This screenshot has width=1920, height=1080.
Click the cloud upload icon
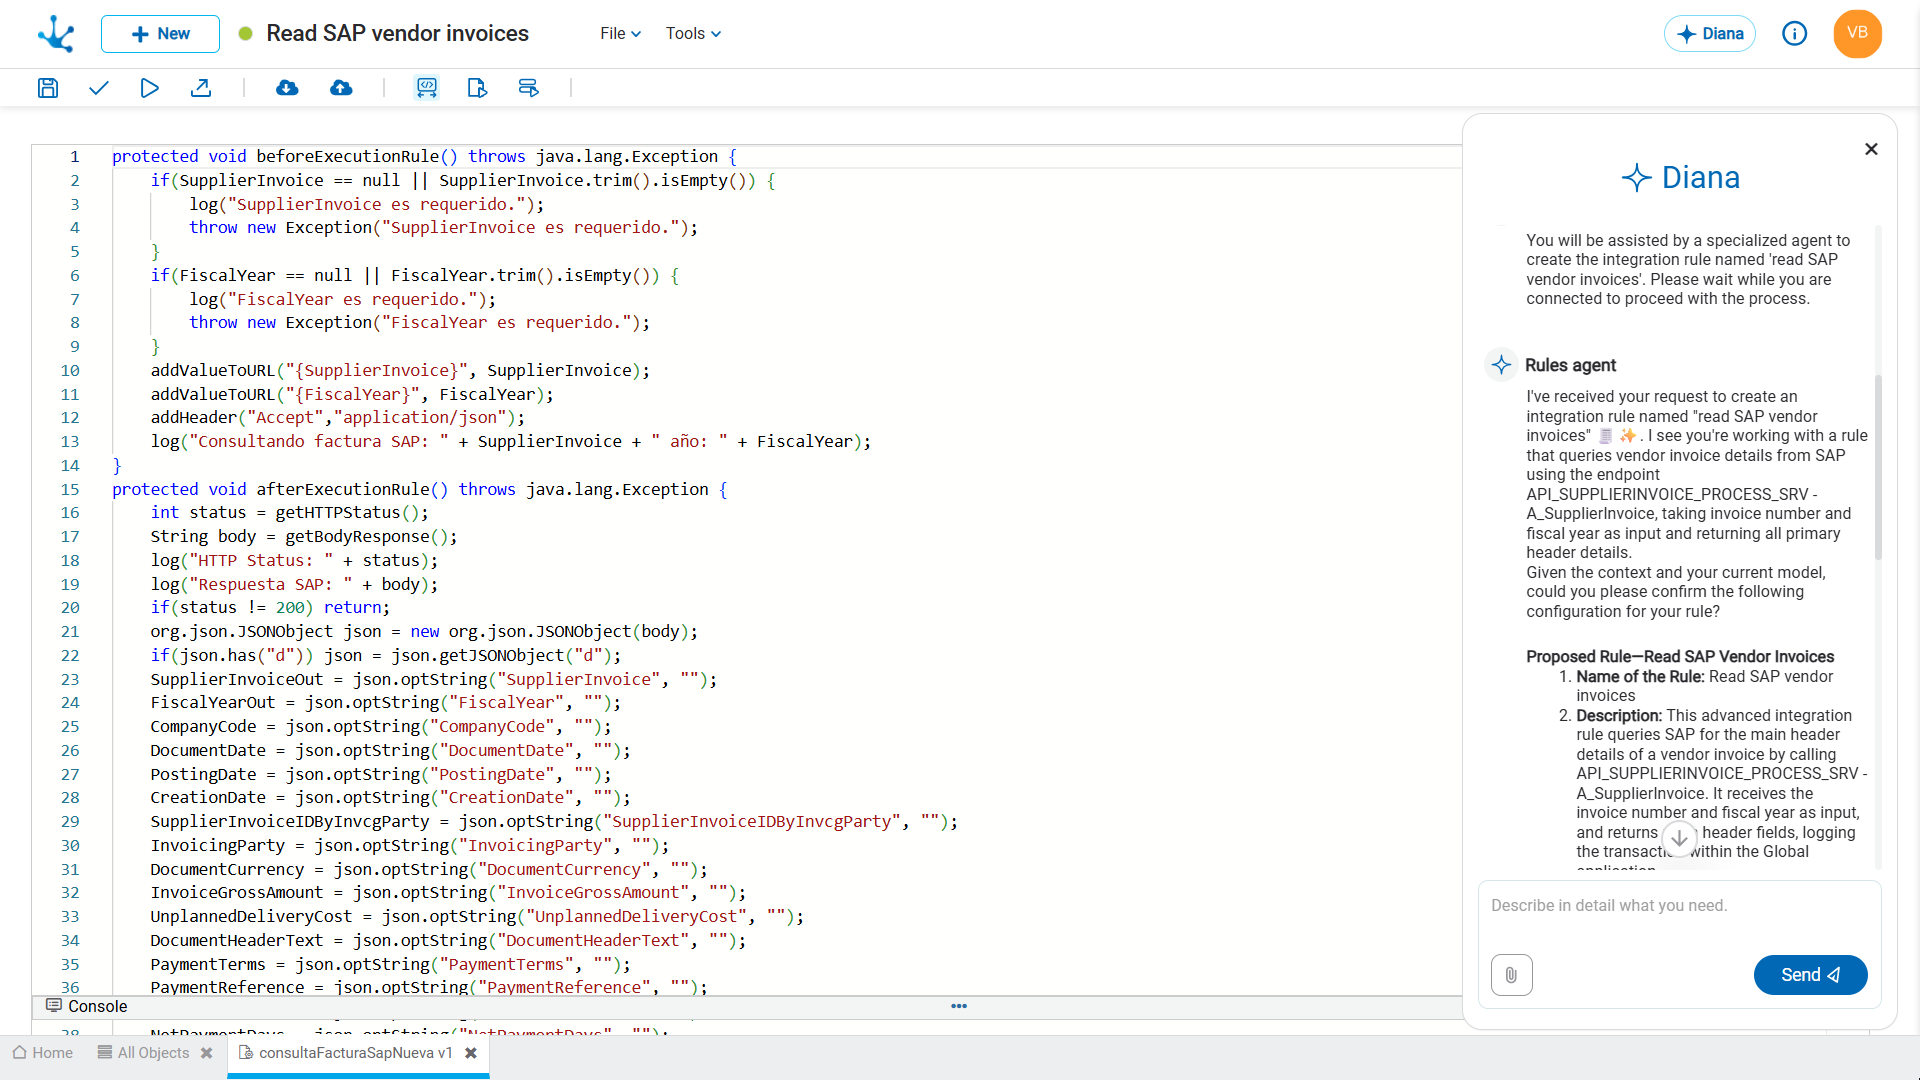(341, 88)
